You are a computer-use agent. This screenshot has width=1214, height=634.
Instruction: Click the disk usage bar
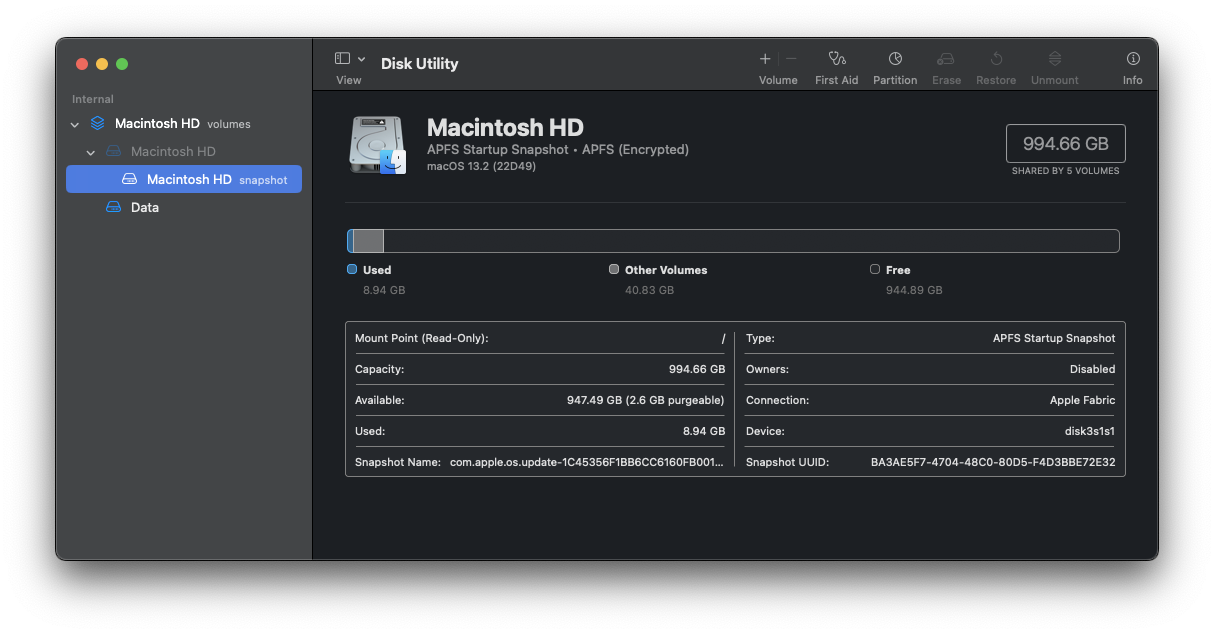pyautogui.click(x=733, y=241)
